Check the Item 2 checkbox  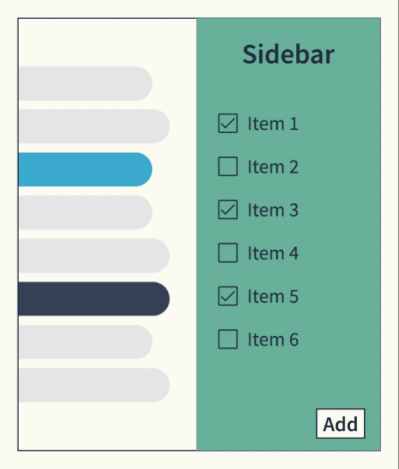(228, 166)
